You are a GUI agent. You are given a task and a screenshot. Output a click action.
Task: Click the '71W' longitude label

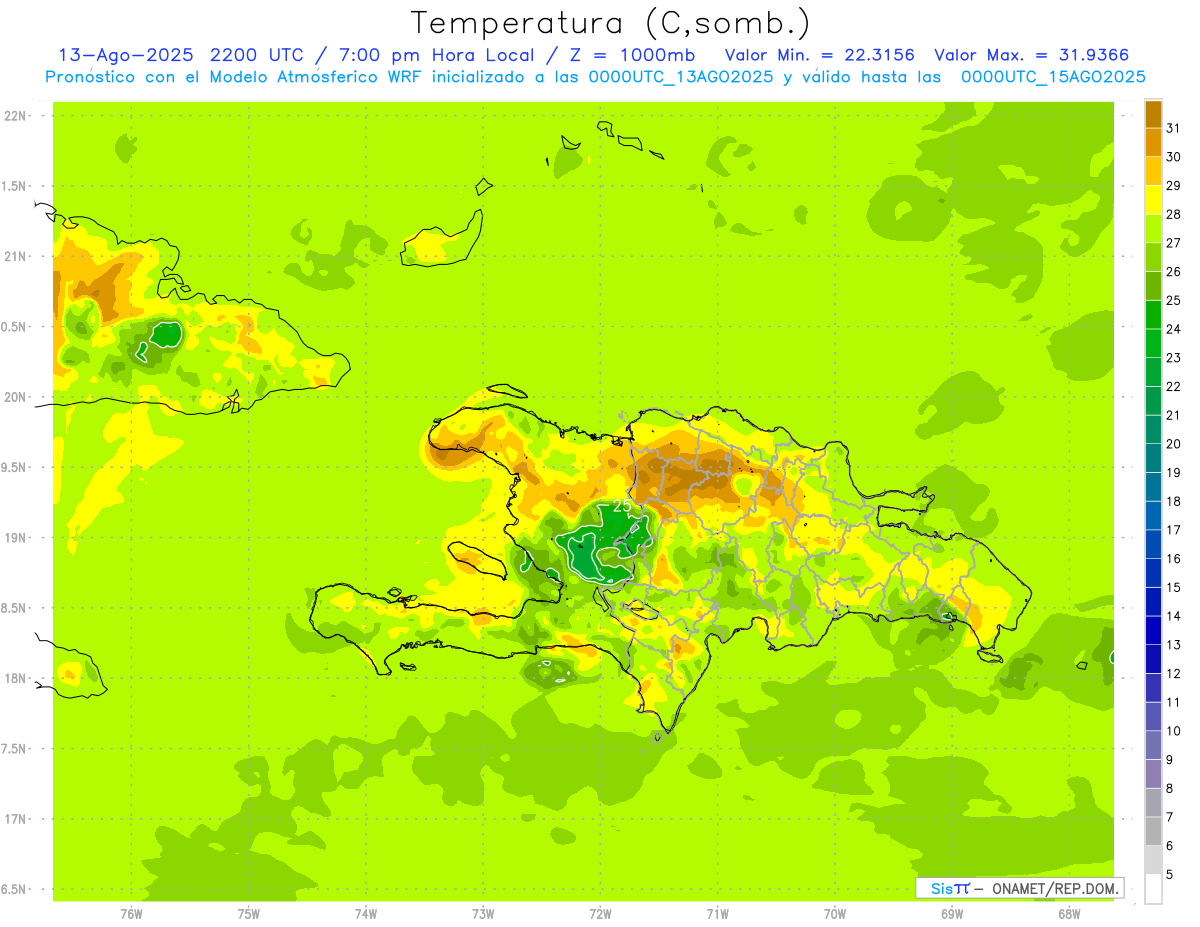click(717, 914)
